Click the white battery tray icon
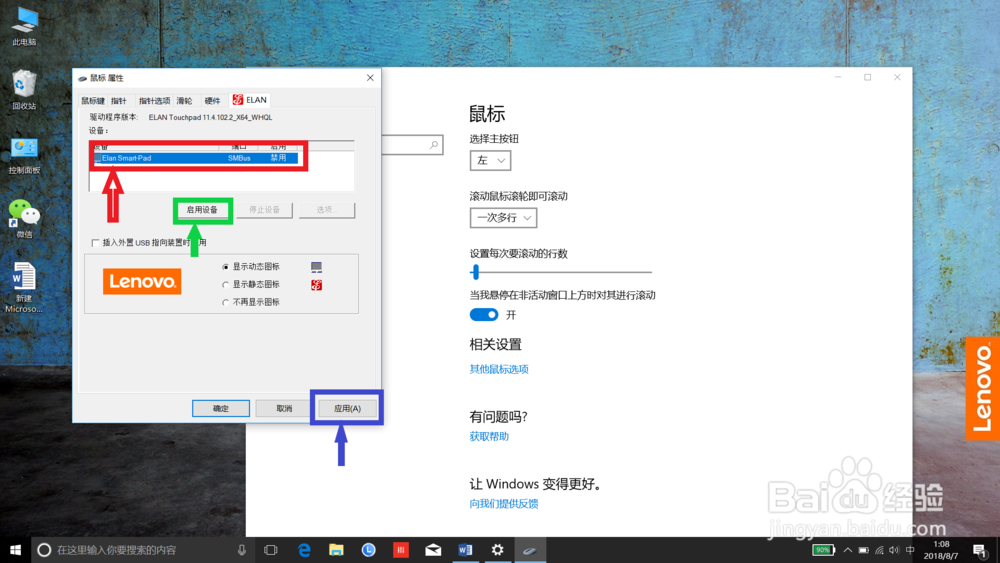This screenshot has width=1000, height=563. (864, 550)
